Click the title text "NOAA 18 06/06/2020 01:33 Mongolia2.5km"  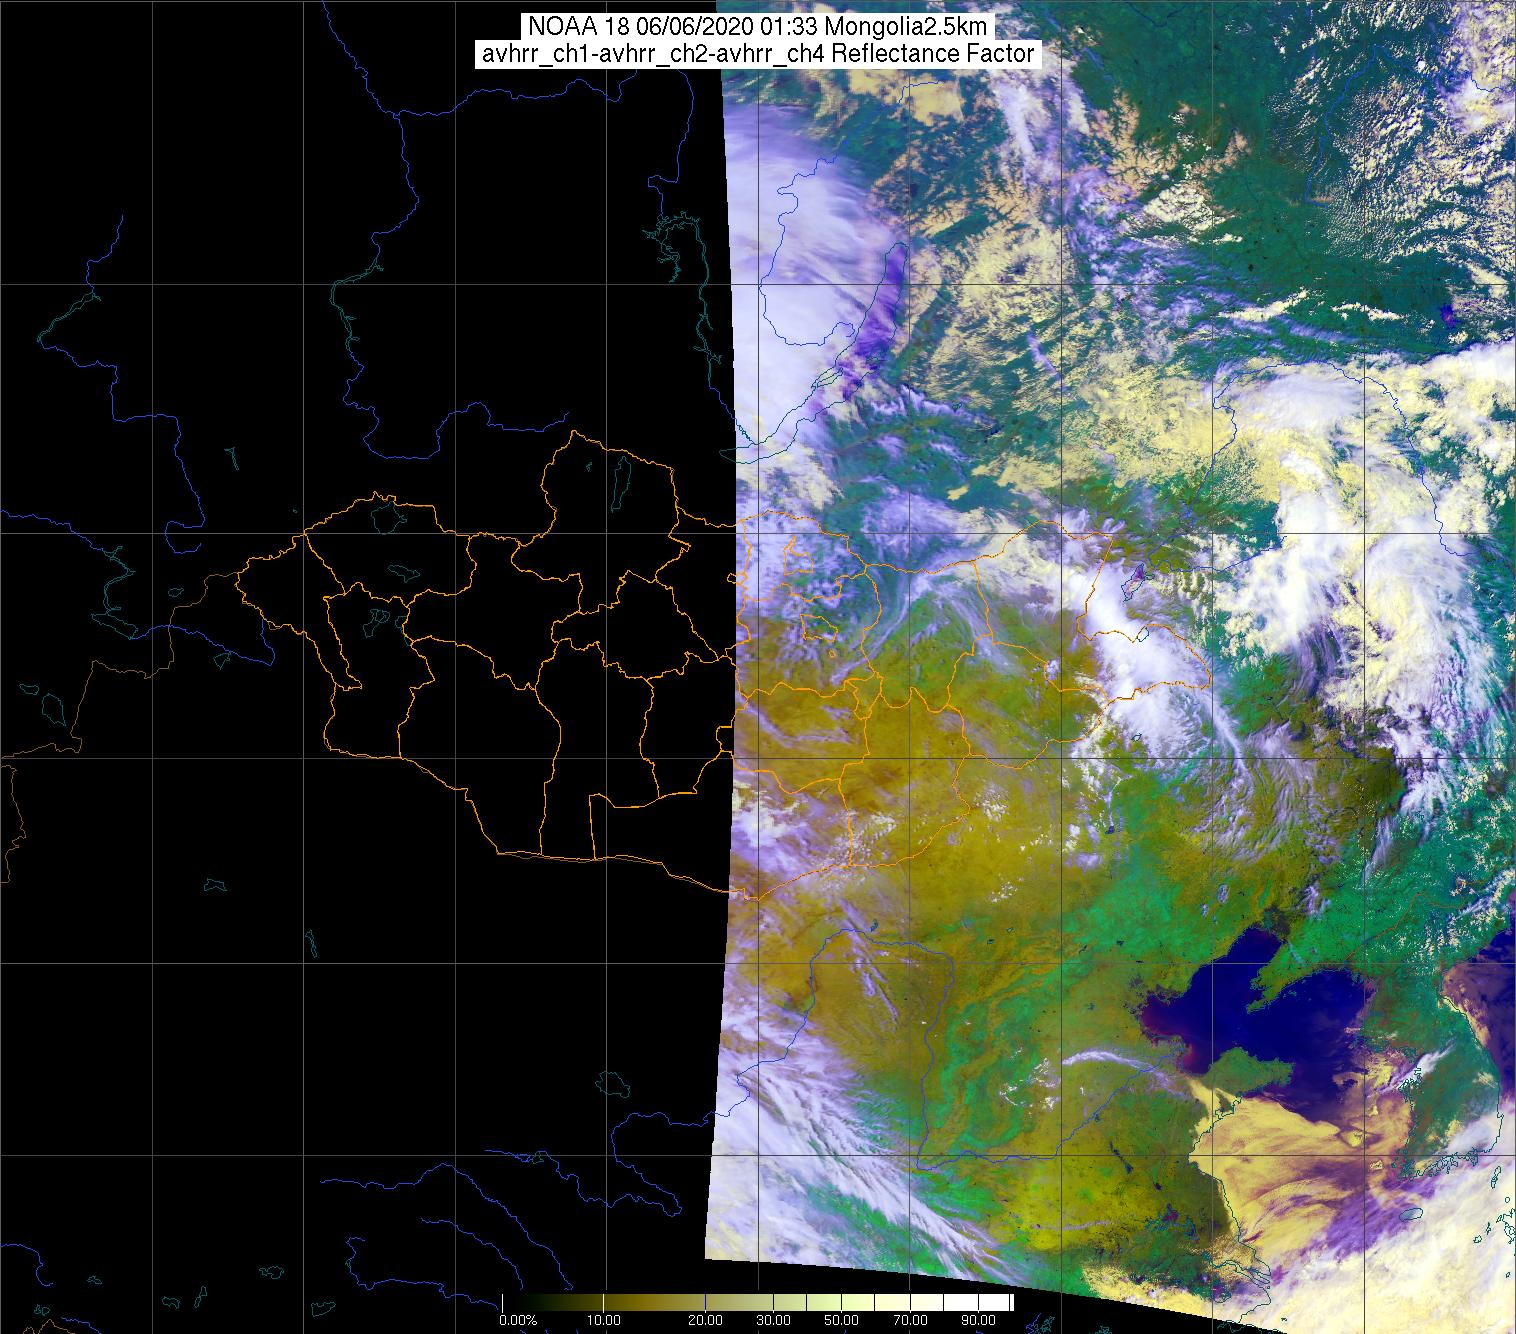[758, 27]
